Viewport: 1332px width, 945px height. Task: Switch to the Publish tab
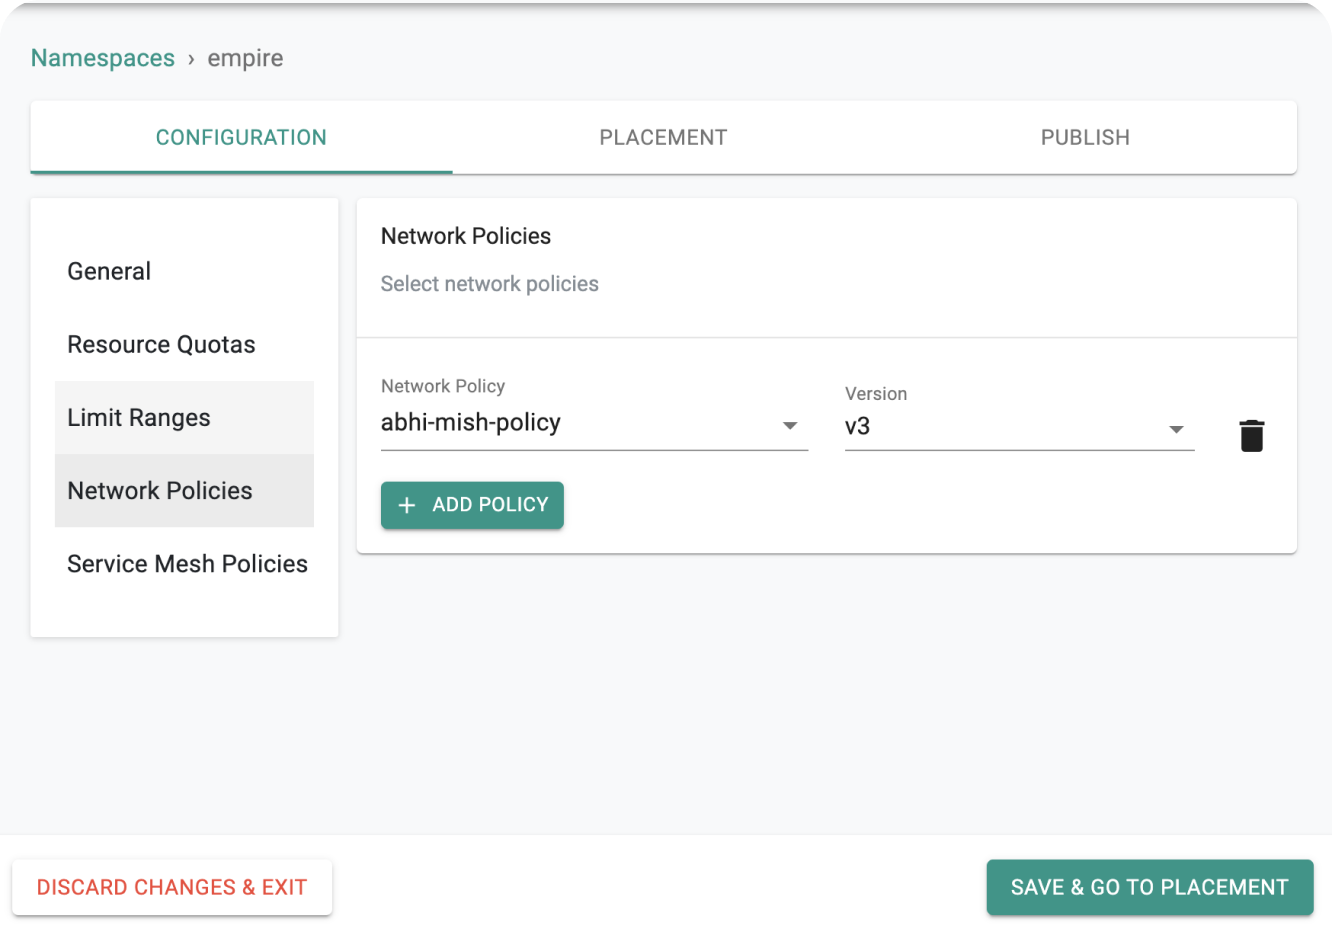click(1085, 137)
